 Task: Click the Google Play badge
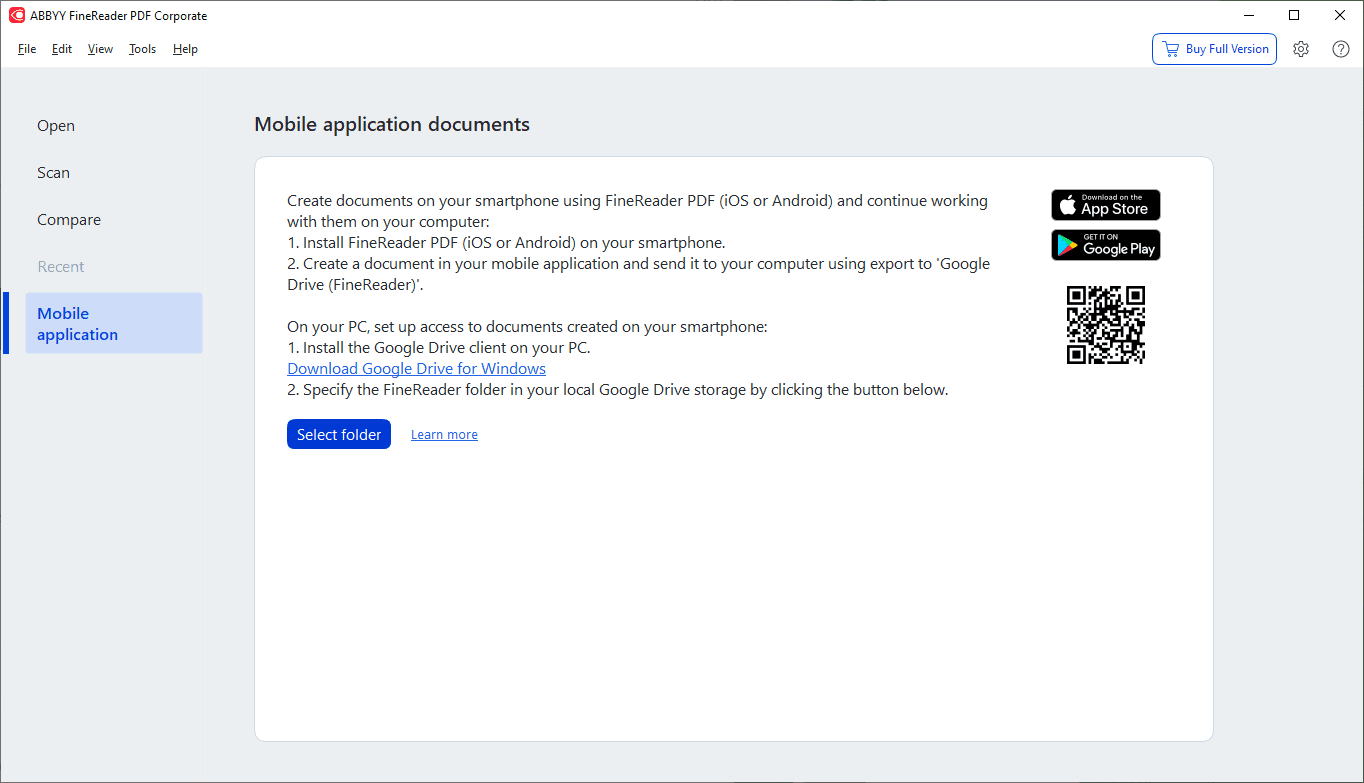tap(1105, 245)
